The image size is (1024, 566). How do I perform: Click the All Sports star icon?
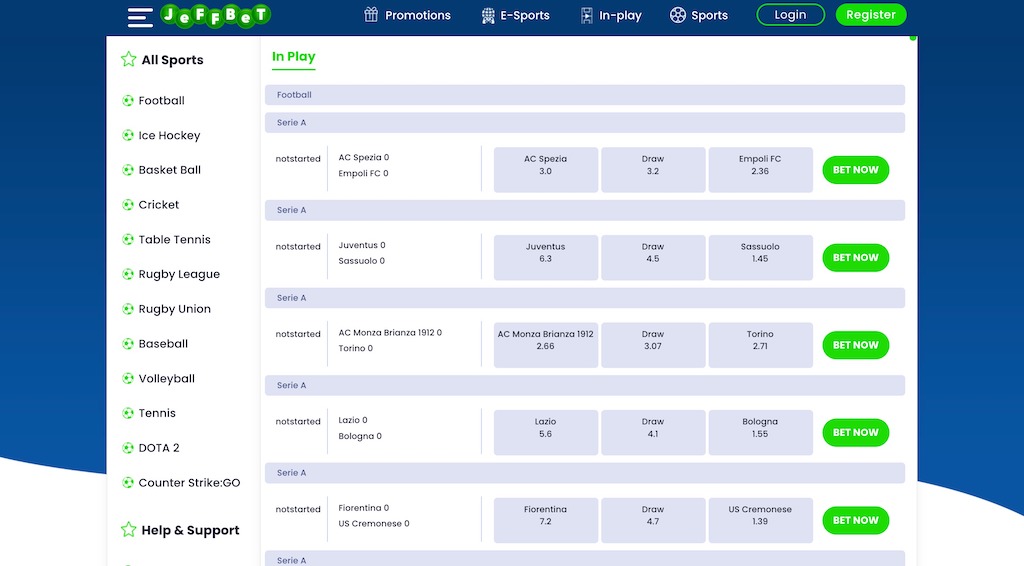click(x=129, y=59)
